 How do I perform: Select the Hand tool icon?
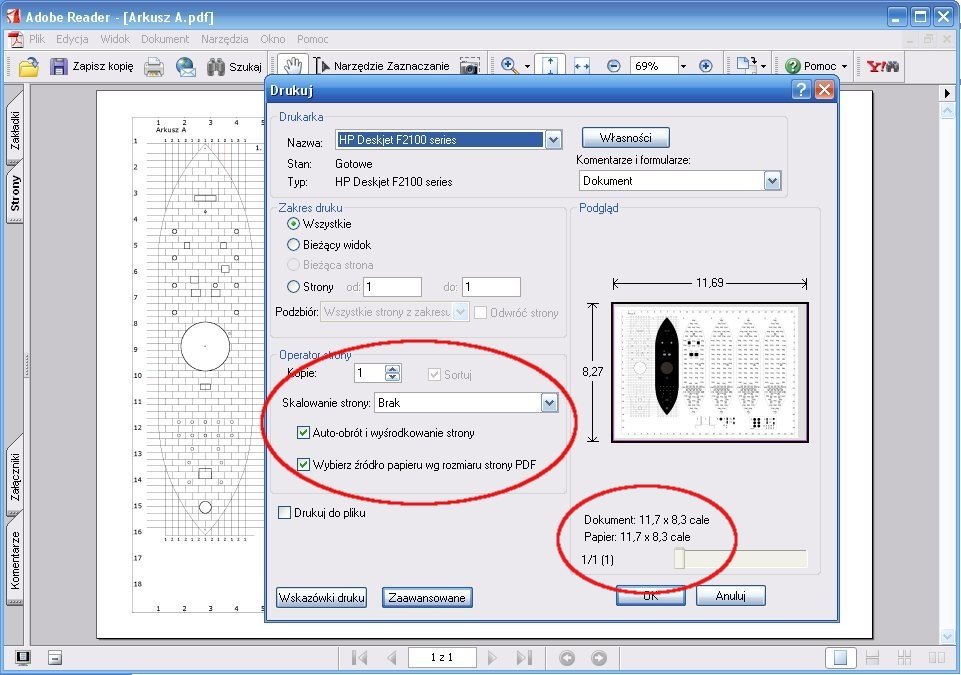292,66
